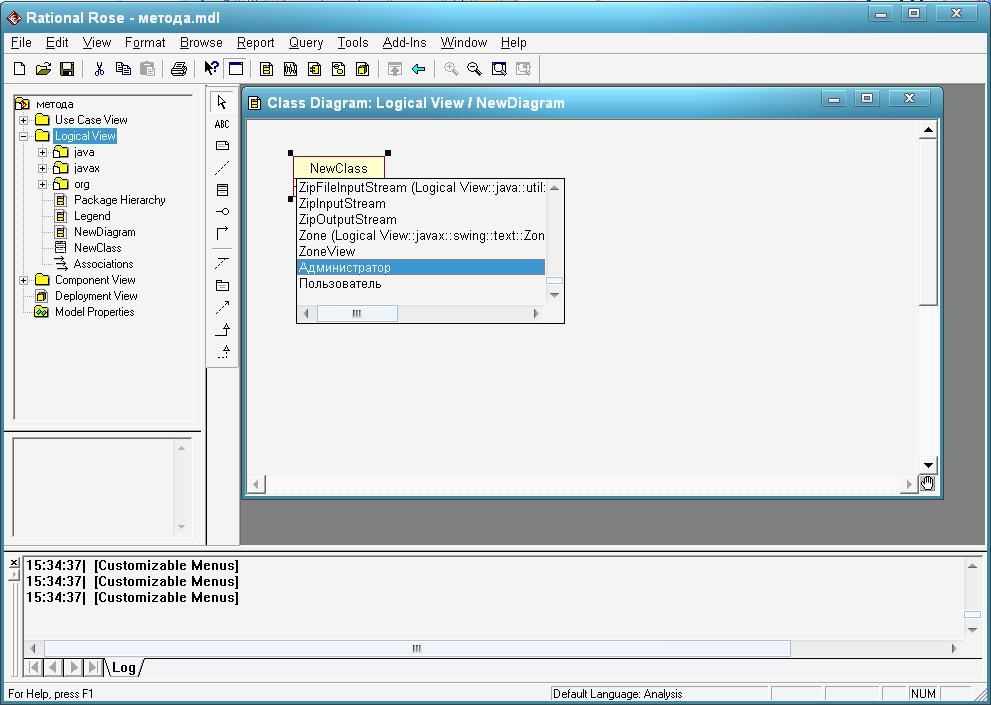Browse Deployment Diagram toolbar icon
This screenshot has height=705, width=991.
tap(363, 69)
